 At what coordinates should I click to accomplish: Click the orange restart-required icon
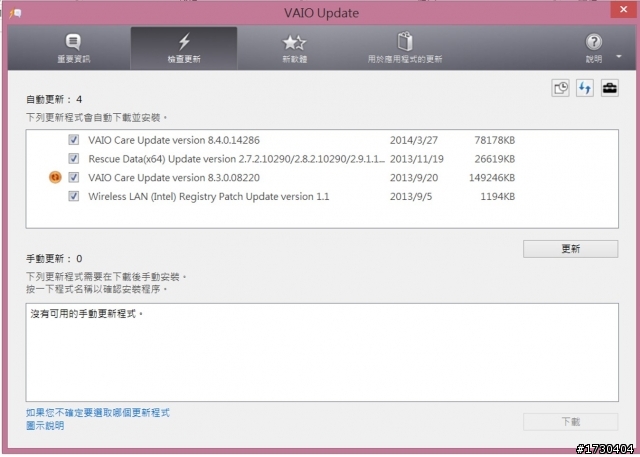coord(55,177)
